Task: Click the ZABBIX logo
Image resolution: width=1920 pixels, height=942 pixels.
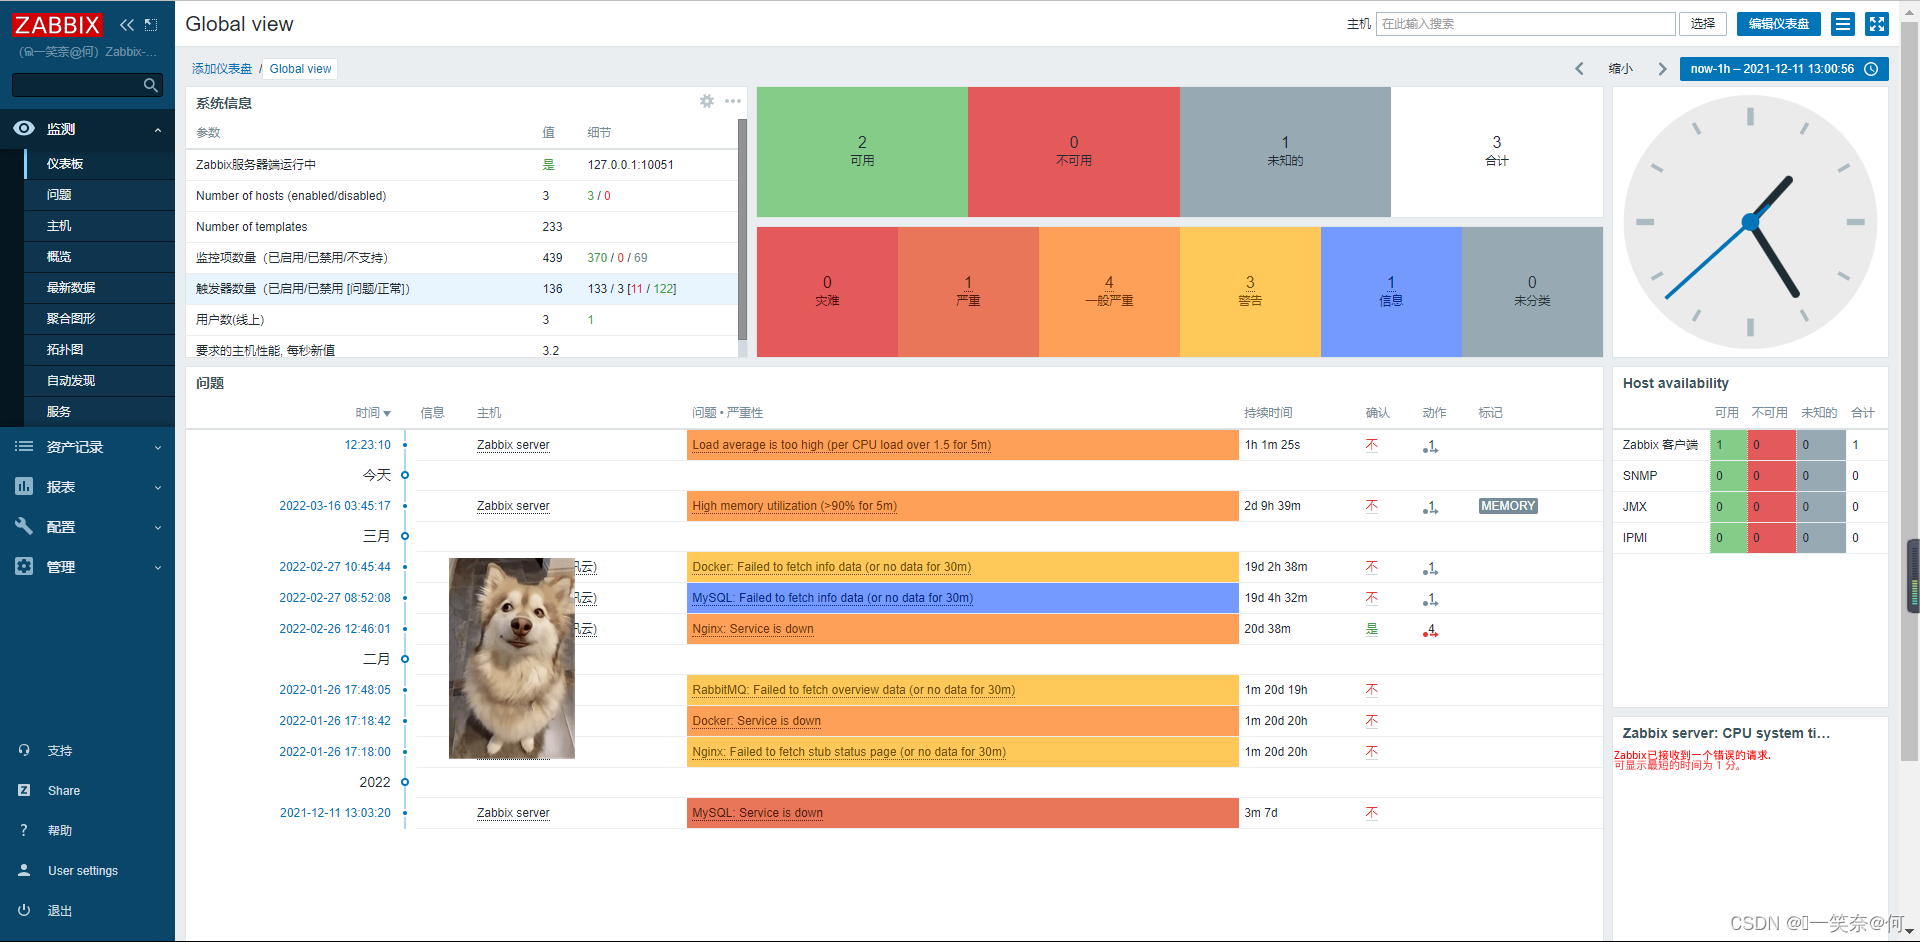Action: tap(57, 25)
